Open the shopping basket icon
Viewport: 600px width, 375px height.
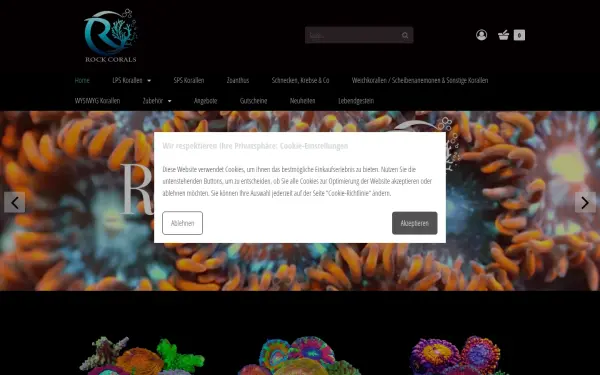pyautogui.click(x=503, y=35)
